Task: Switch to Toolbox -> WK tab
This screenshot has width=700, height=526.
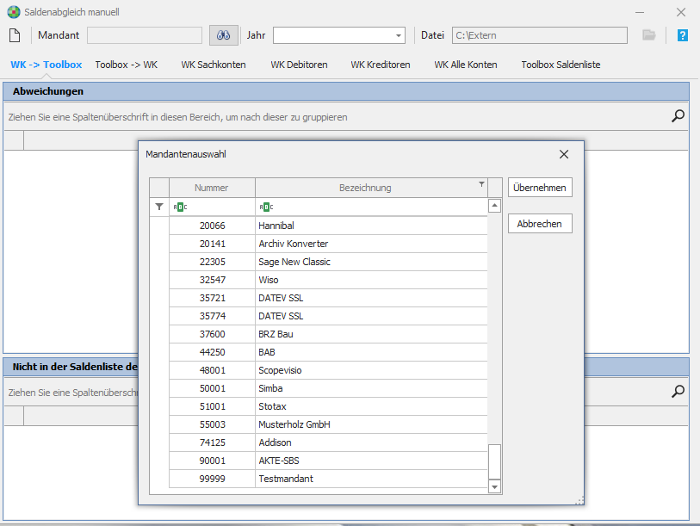Action: click(126, 65)
